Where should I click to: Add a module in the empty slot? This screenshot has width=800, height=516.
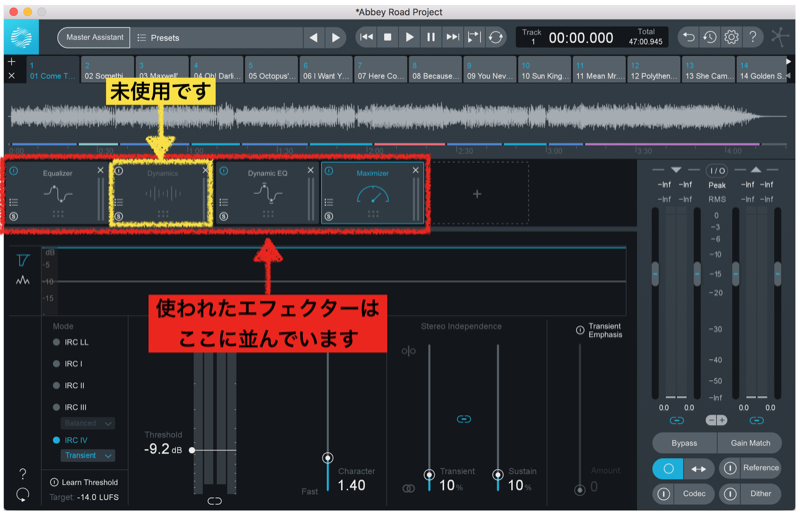477,194
